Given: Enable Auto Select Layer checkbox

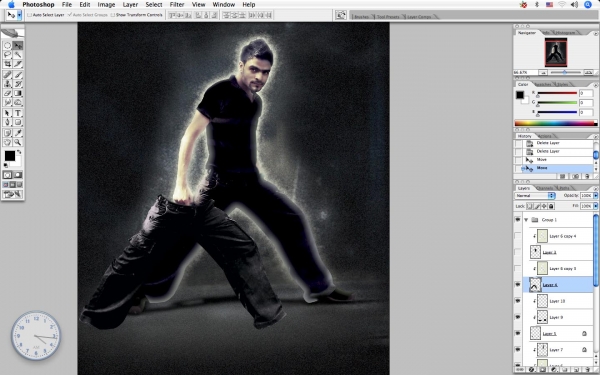Looking at the screenshot, I should (x=29, y=15).
